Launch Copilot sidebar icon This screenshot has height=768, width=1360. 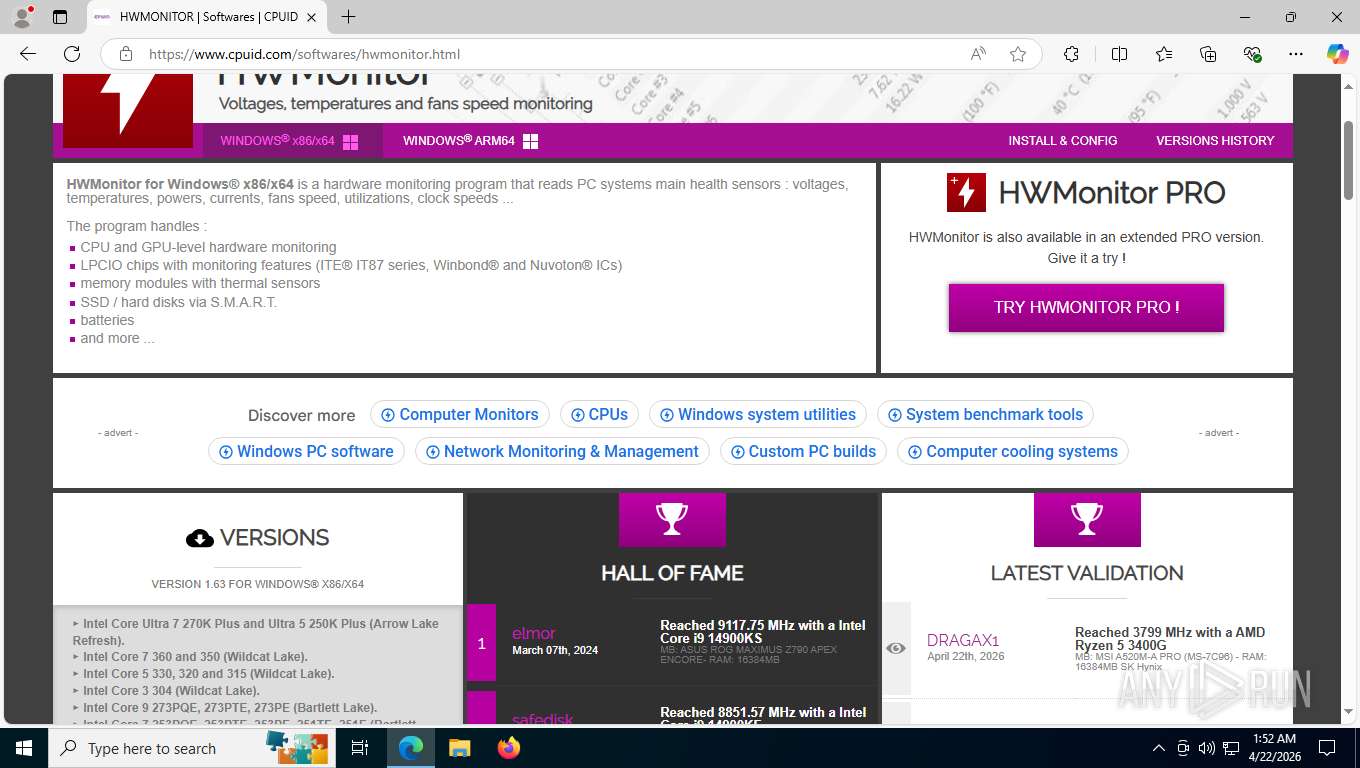pos(1337,54)
